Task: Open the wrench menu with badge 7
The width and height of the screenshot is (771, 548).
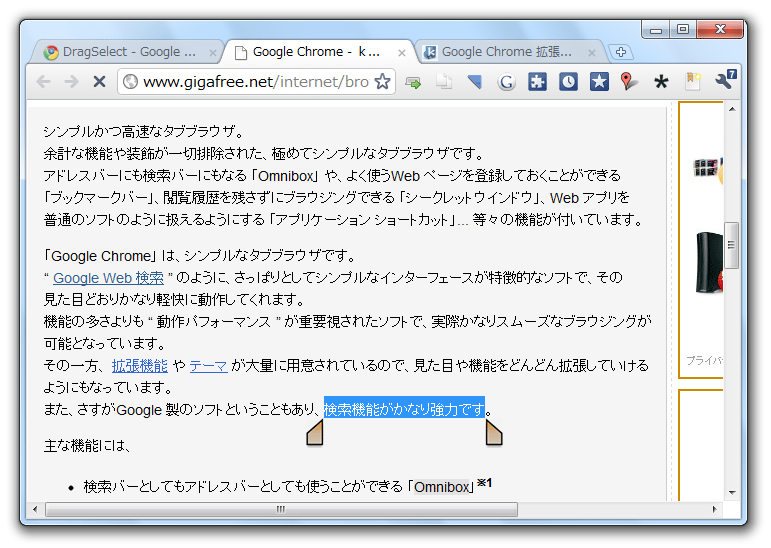Action: pos(725,80)
